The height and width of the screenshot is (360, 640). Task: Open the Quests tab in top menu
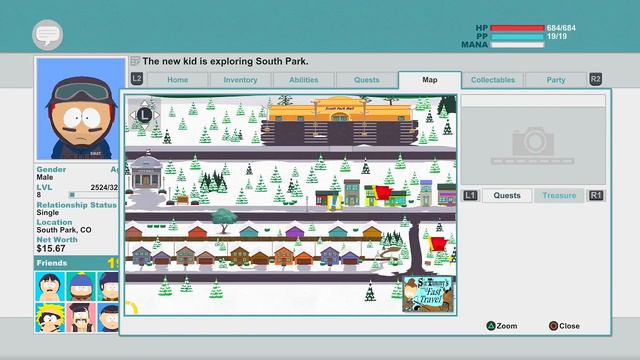pos(367,80)
